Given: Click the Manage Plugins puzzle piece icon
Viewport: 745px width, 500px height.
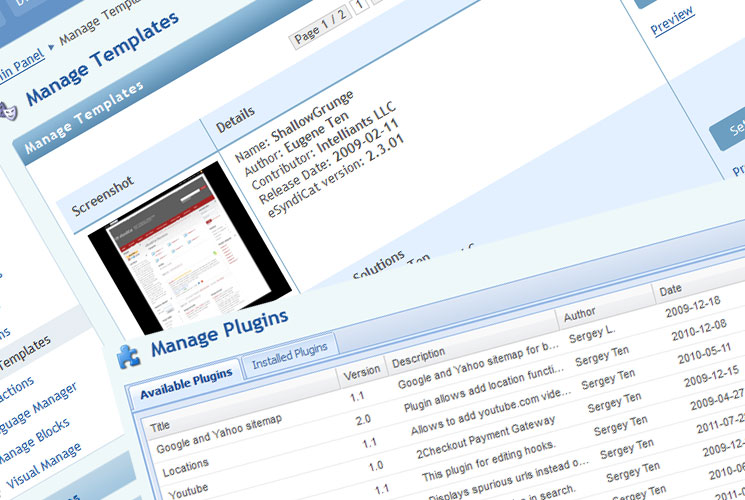Looking at the screenshot, I should point(129,356).
